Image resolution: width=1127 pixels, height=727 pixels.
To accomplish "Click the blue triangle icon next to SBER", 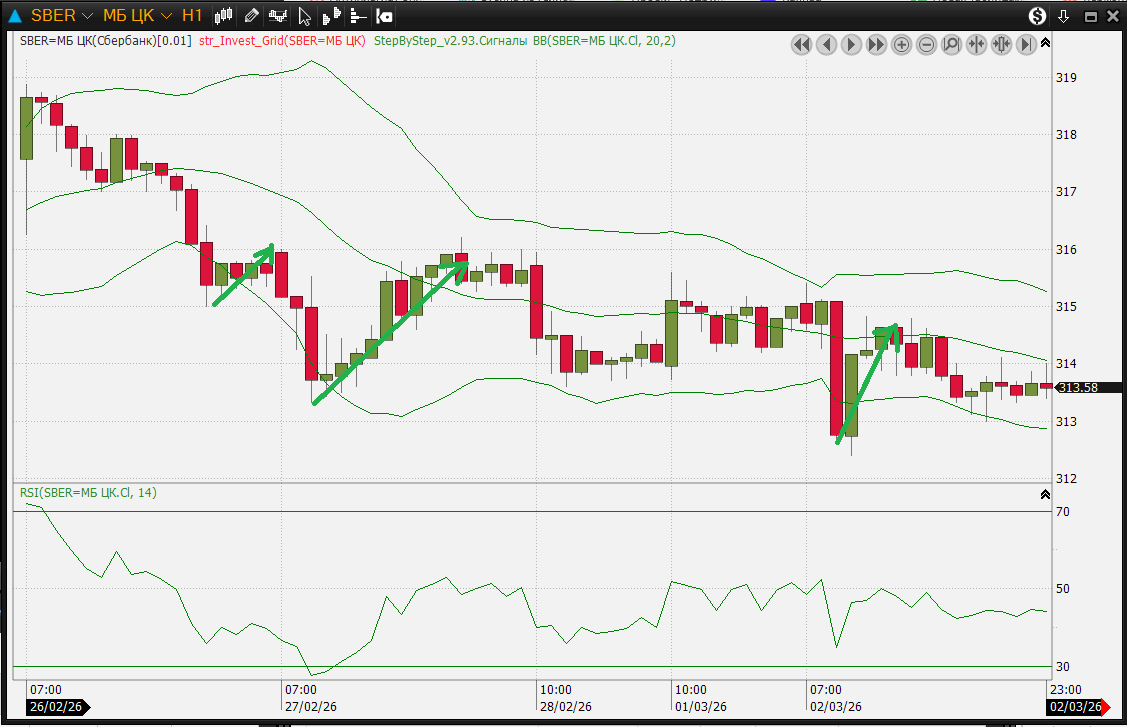I will (x=14, y=16).
